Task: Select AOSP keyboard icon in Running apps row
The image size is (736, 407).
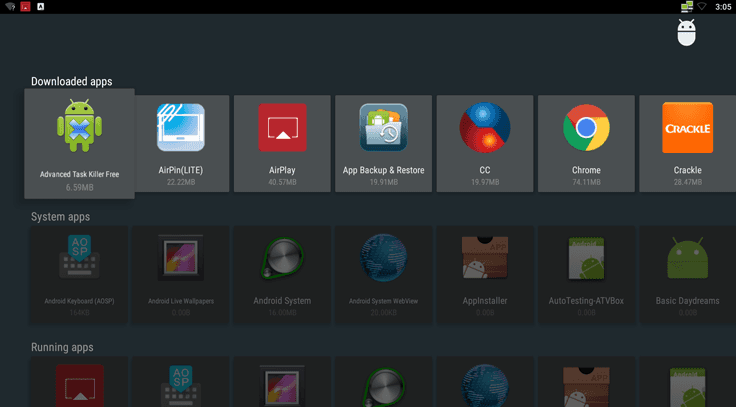Action: (x=181, y=386)
